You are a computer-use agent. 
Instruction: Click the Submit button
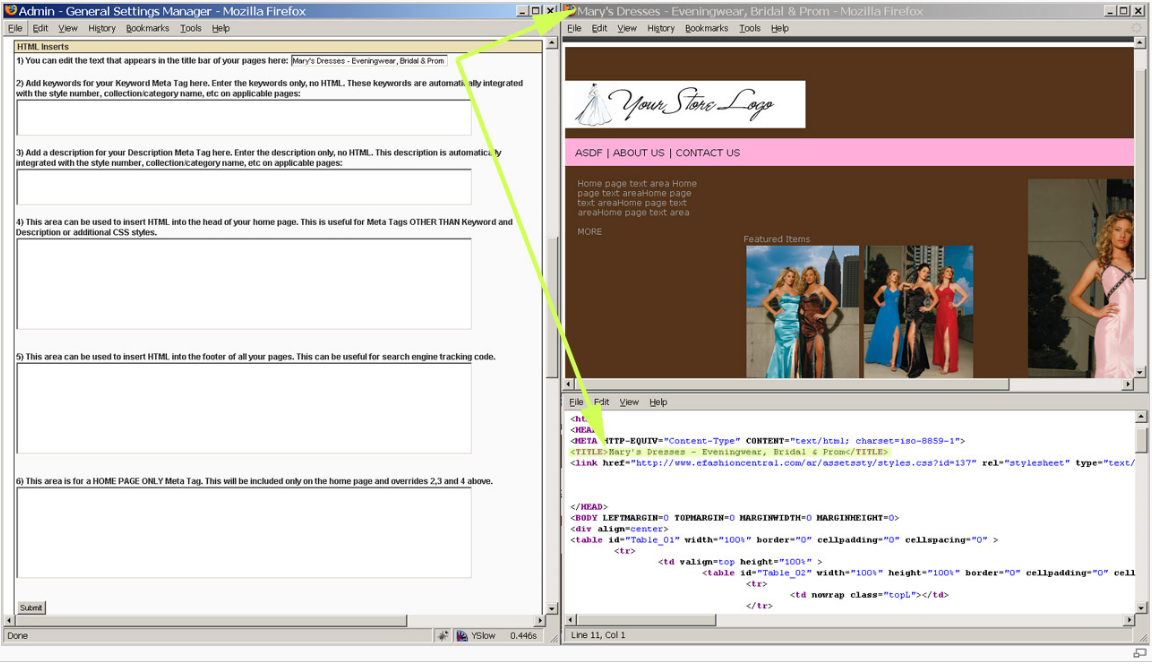pos(31,607)
